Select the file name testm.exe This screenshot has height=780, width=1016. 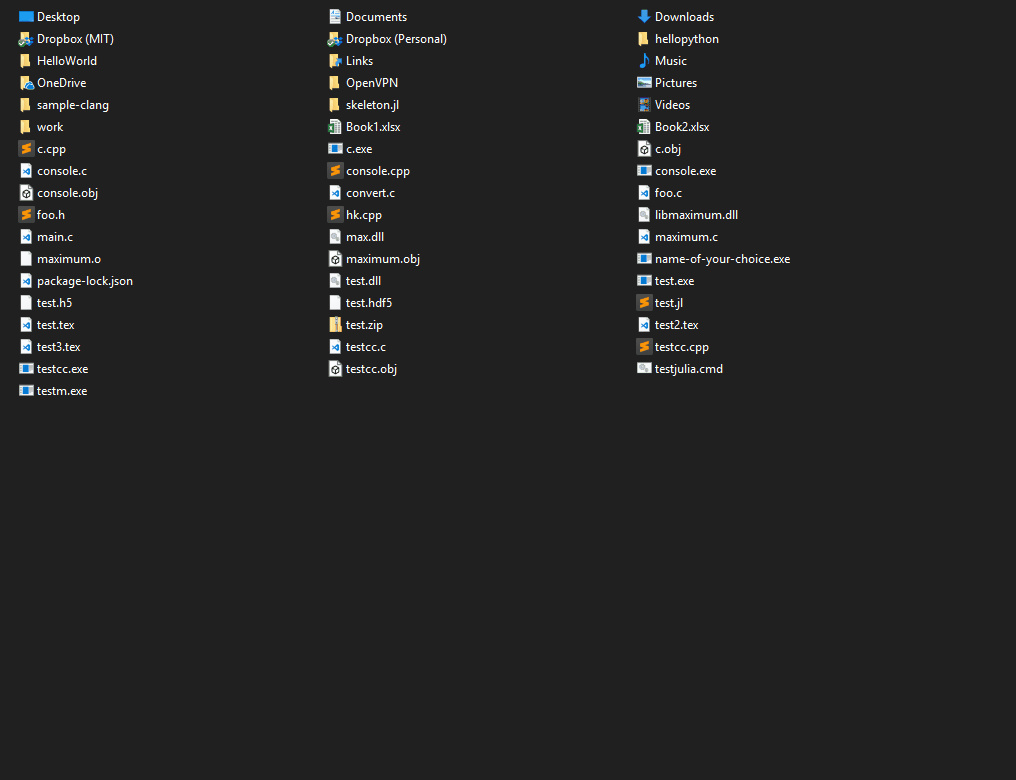(62, 391)
